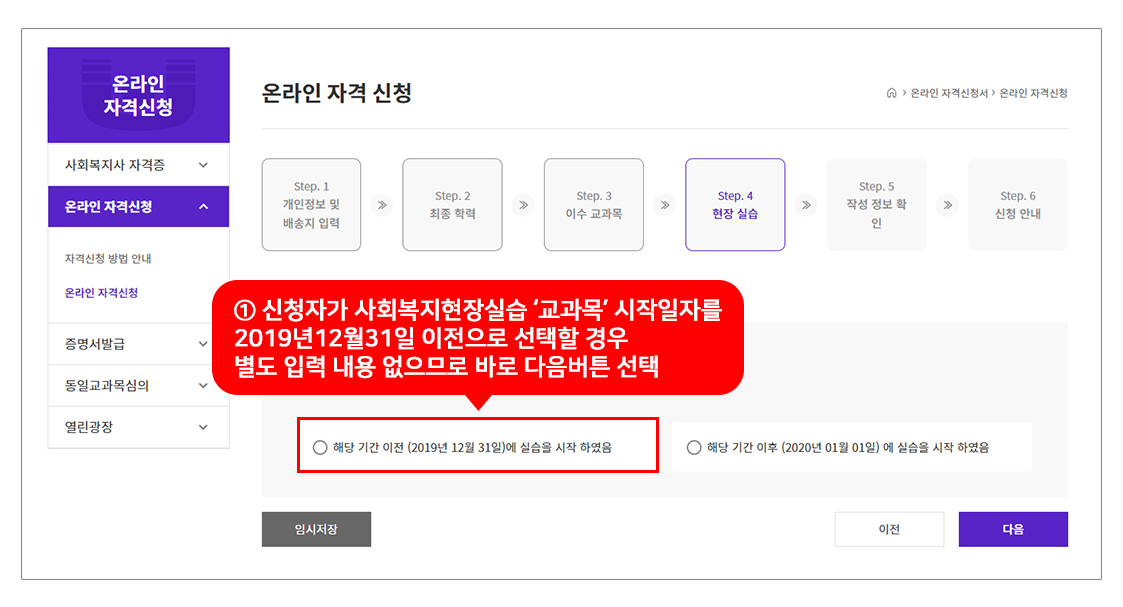The image size is (1123, 607).
Task: Click arrow icon between Step 4 and Step 5
Action: [806, 205]
